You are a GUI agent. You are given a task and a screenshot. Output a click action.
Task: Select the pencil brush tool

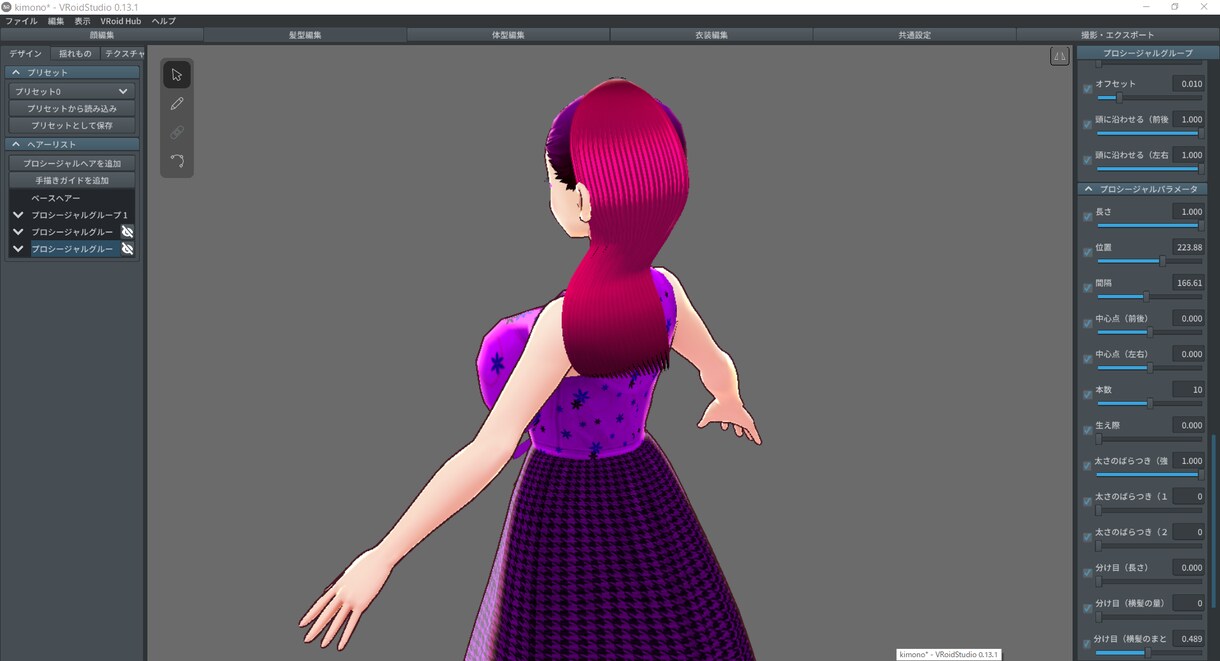[x=177, y=104]
